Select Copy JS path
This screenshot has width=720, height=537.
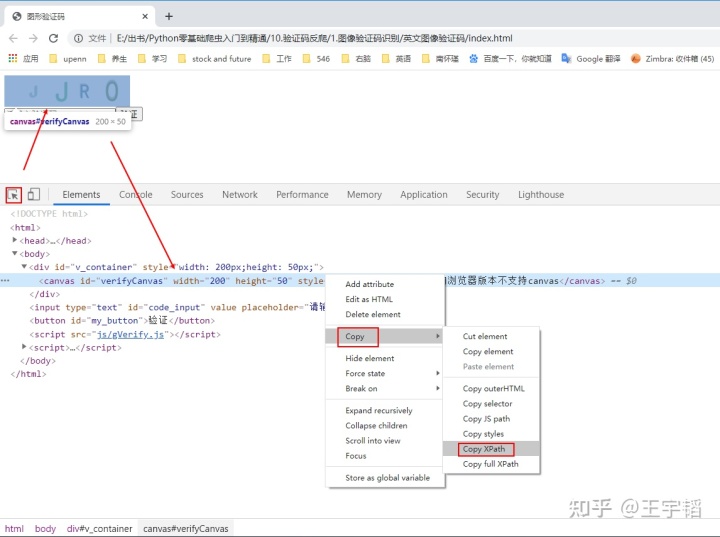(x=486, y=419)
